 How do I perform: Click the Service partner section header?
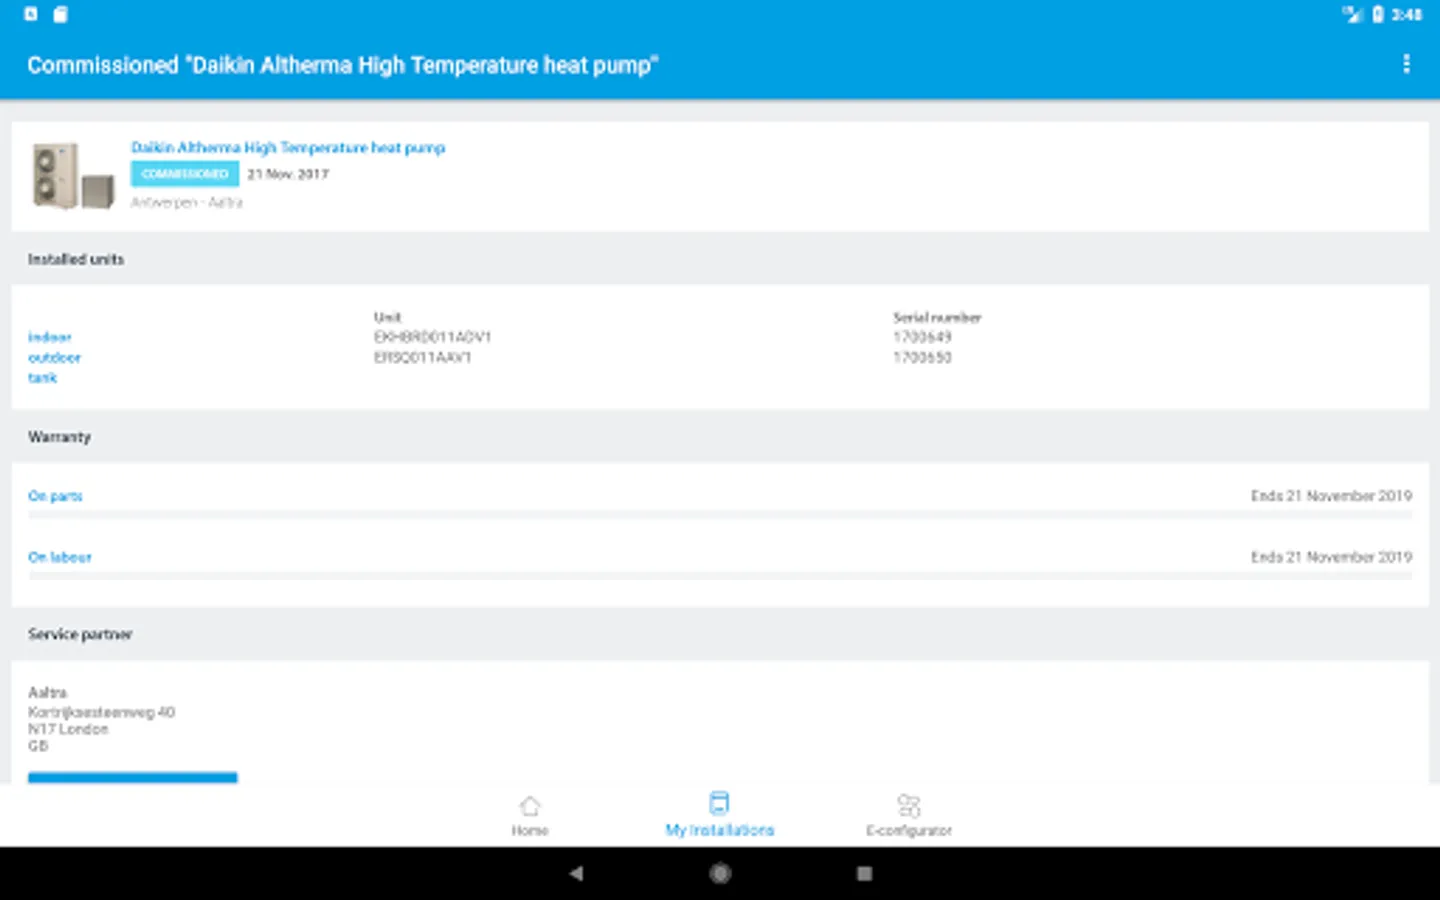click(80, 634)
